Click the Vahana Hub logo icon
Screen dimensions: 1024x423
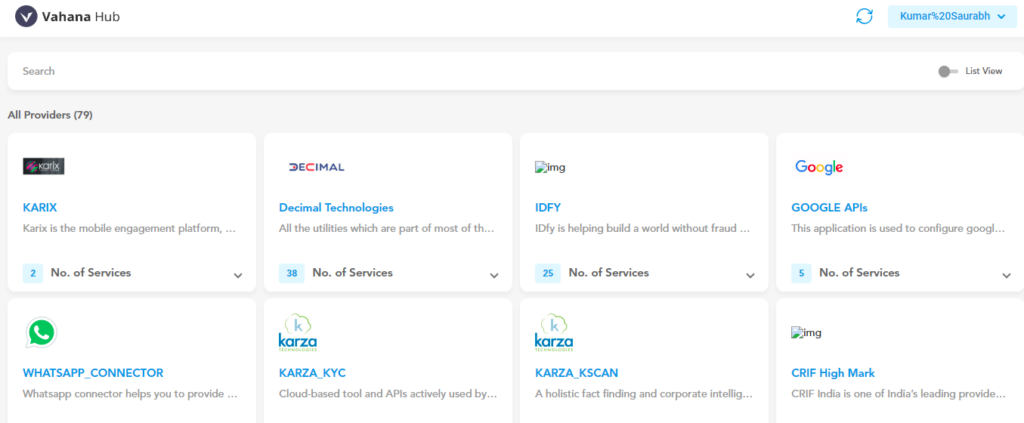pos(26,16)
